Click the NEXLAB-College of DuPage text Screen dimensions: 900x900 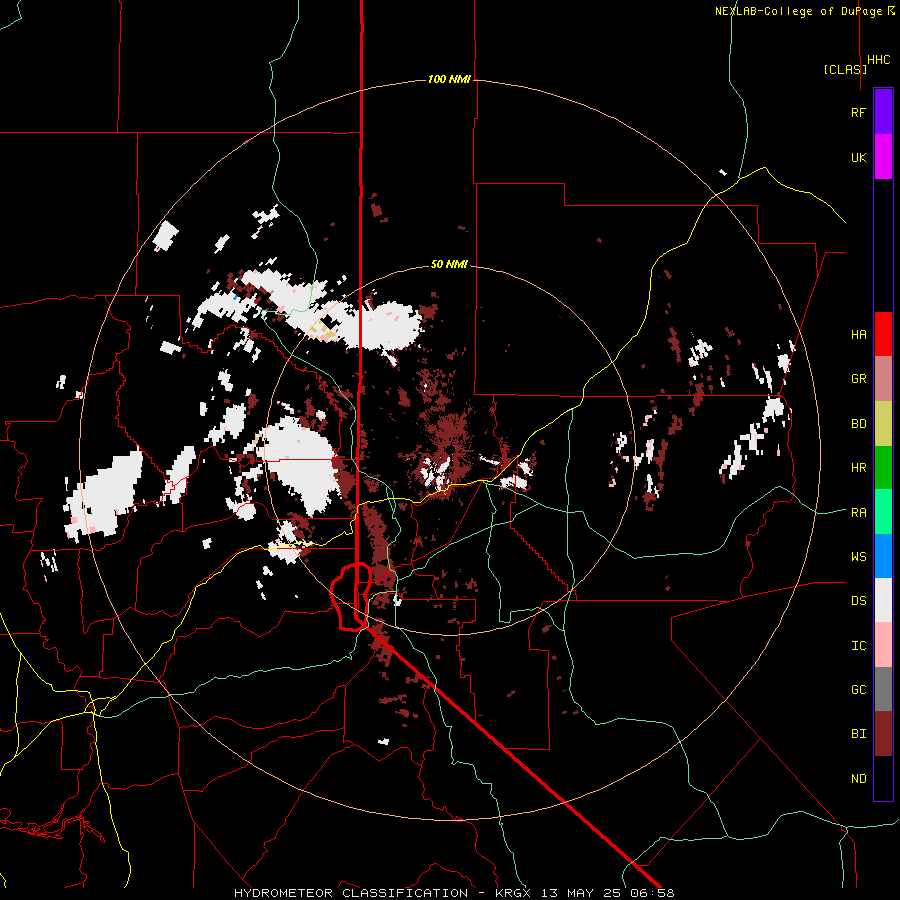pyautogui.click(x=798, y=11)
